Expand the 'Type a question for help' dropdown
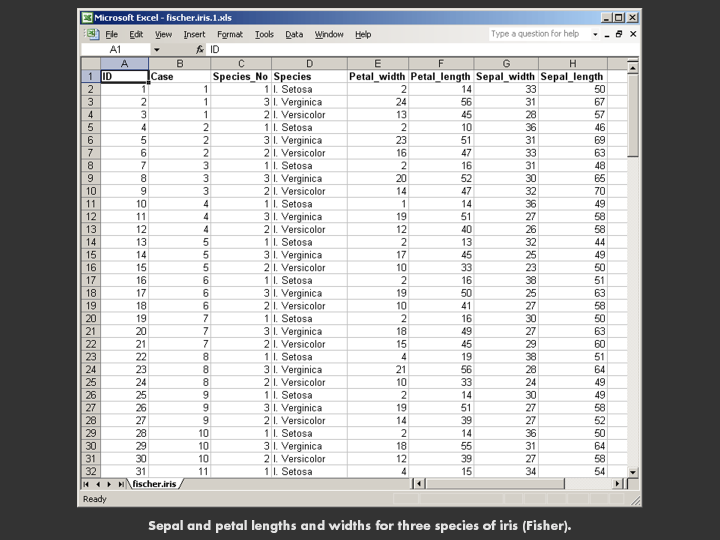Image resolution: width=720 pixels, height=540 pixels. (596, 34)
